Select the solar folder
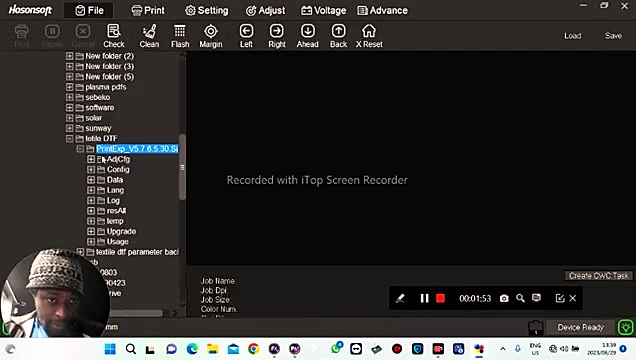Image resolution: width=636 pixels, height=360 pixels. (93, 118)
